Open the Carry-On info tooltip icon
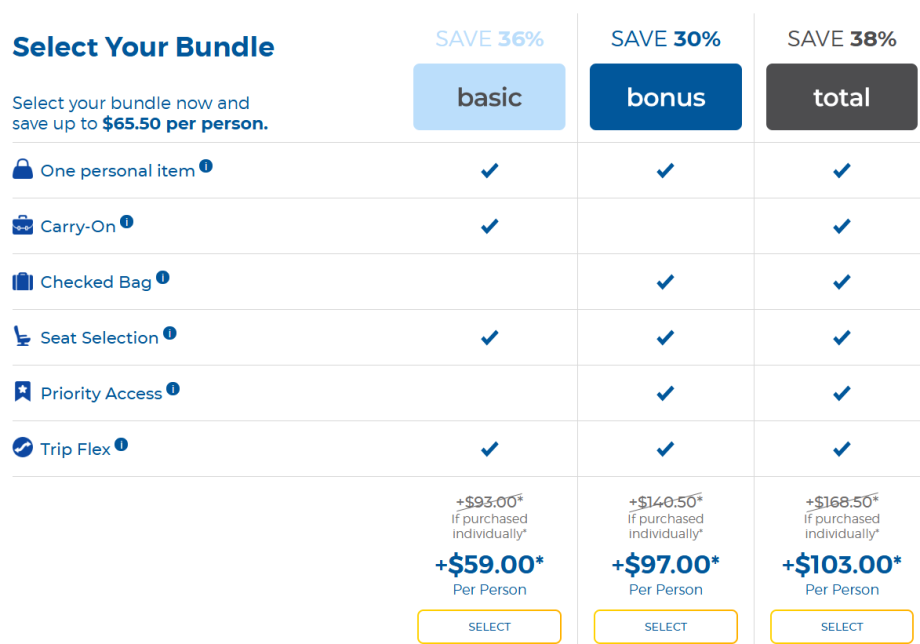 127,222
